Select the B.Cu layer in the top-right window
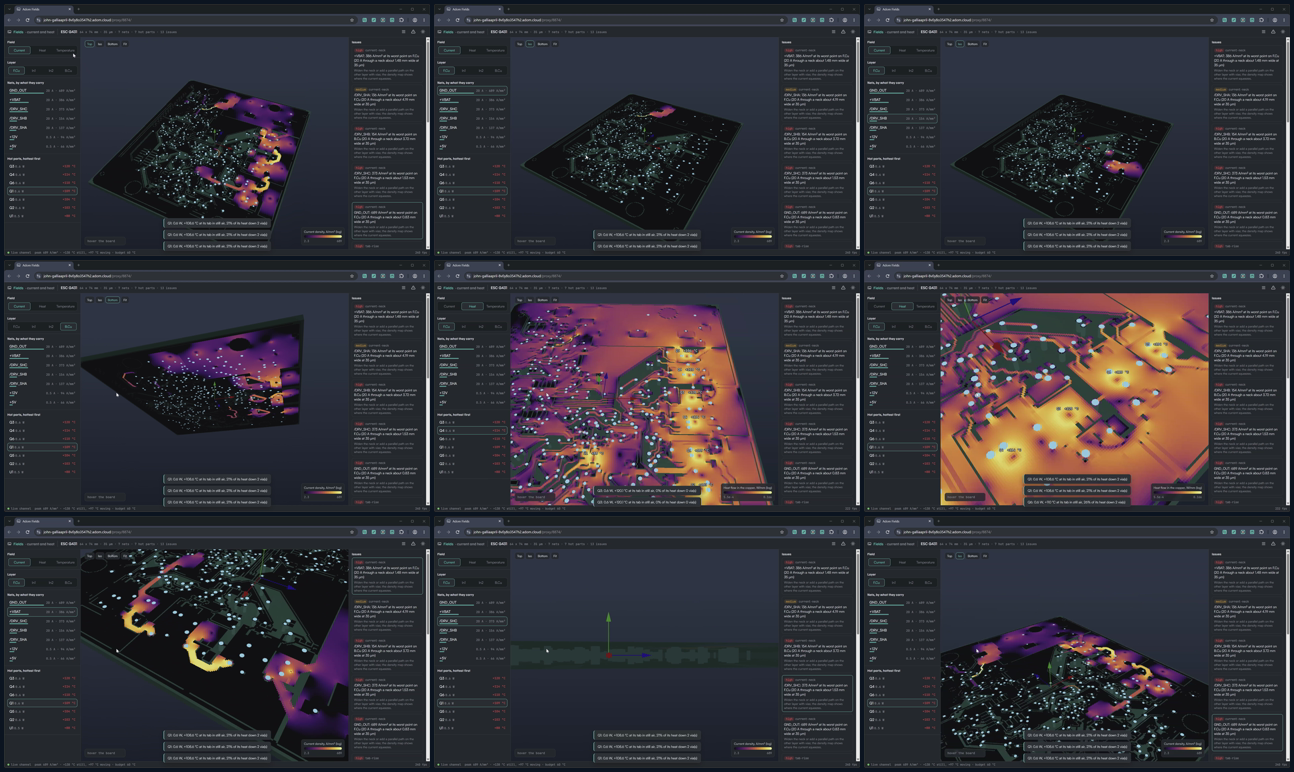The width and height of the screenshot is (1294, 772). click(930, 71)
